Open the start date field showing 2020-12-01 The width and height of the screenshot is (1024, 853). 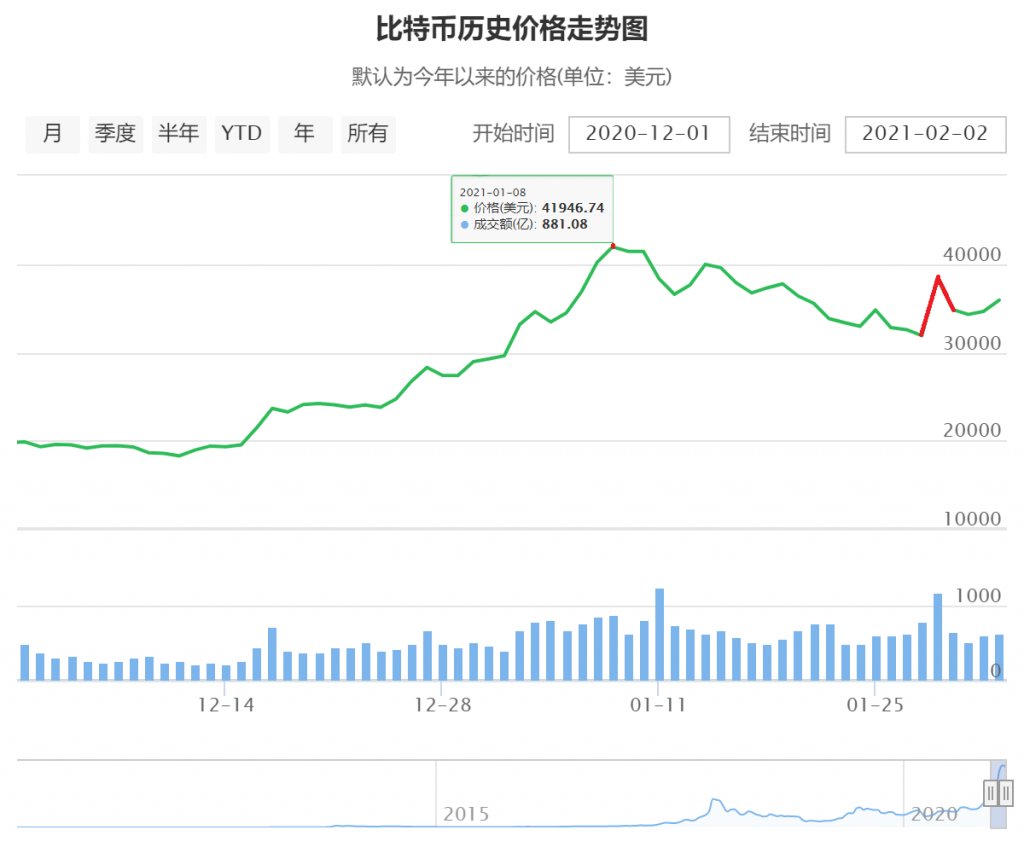[x=649, y=134]
